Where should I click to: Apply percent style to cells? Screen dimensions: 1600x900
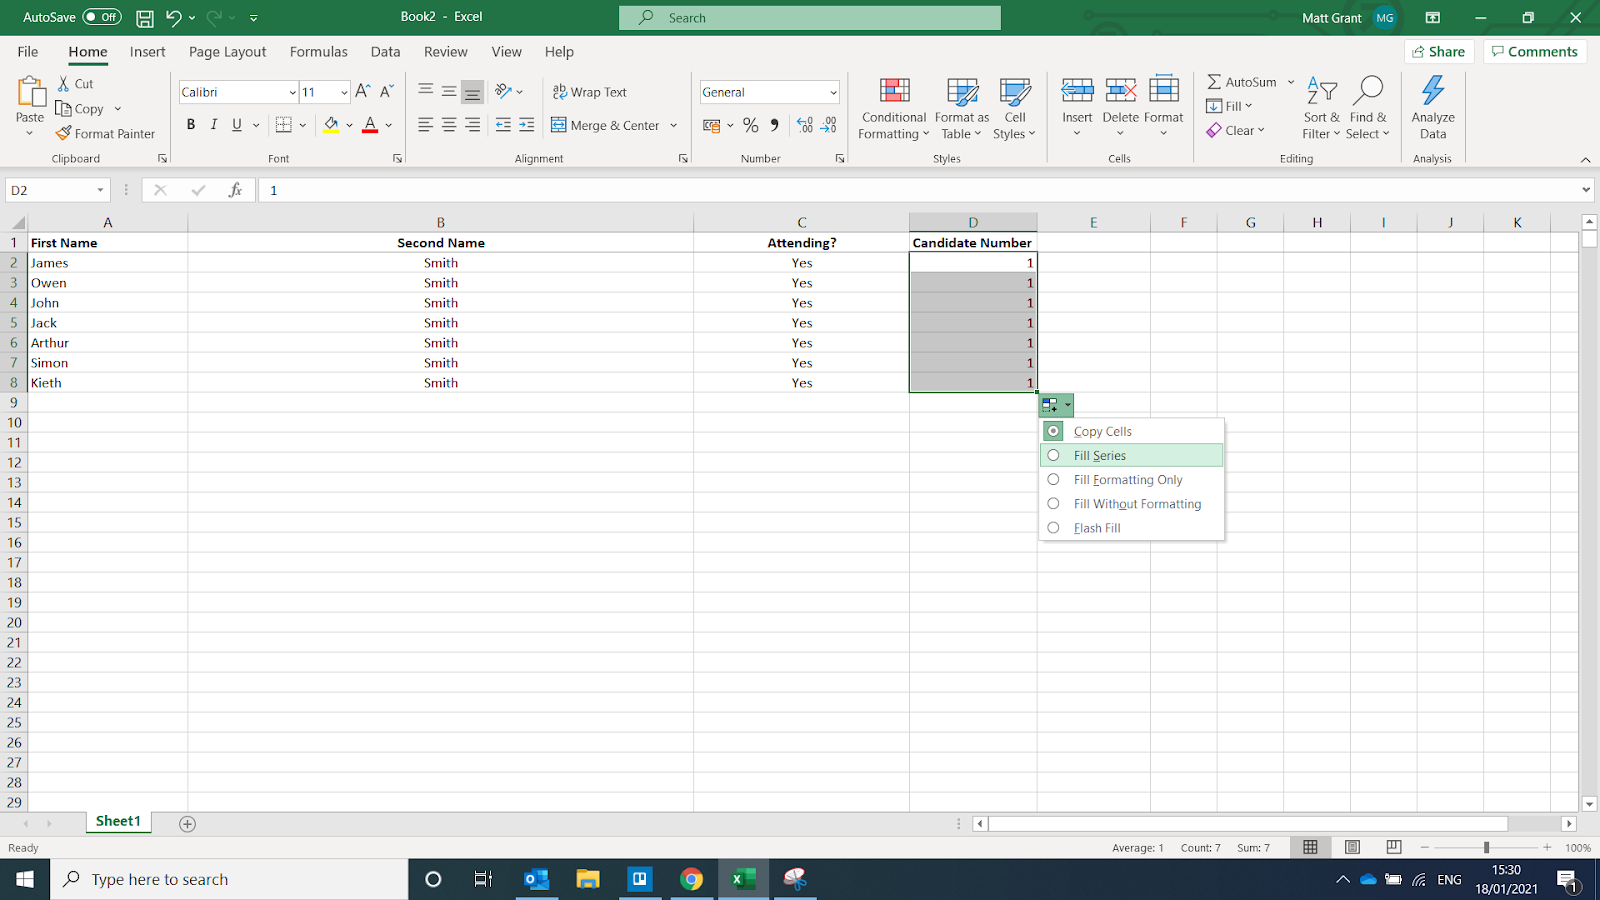pos(750,125)
